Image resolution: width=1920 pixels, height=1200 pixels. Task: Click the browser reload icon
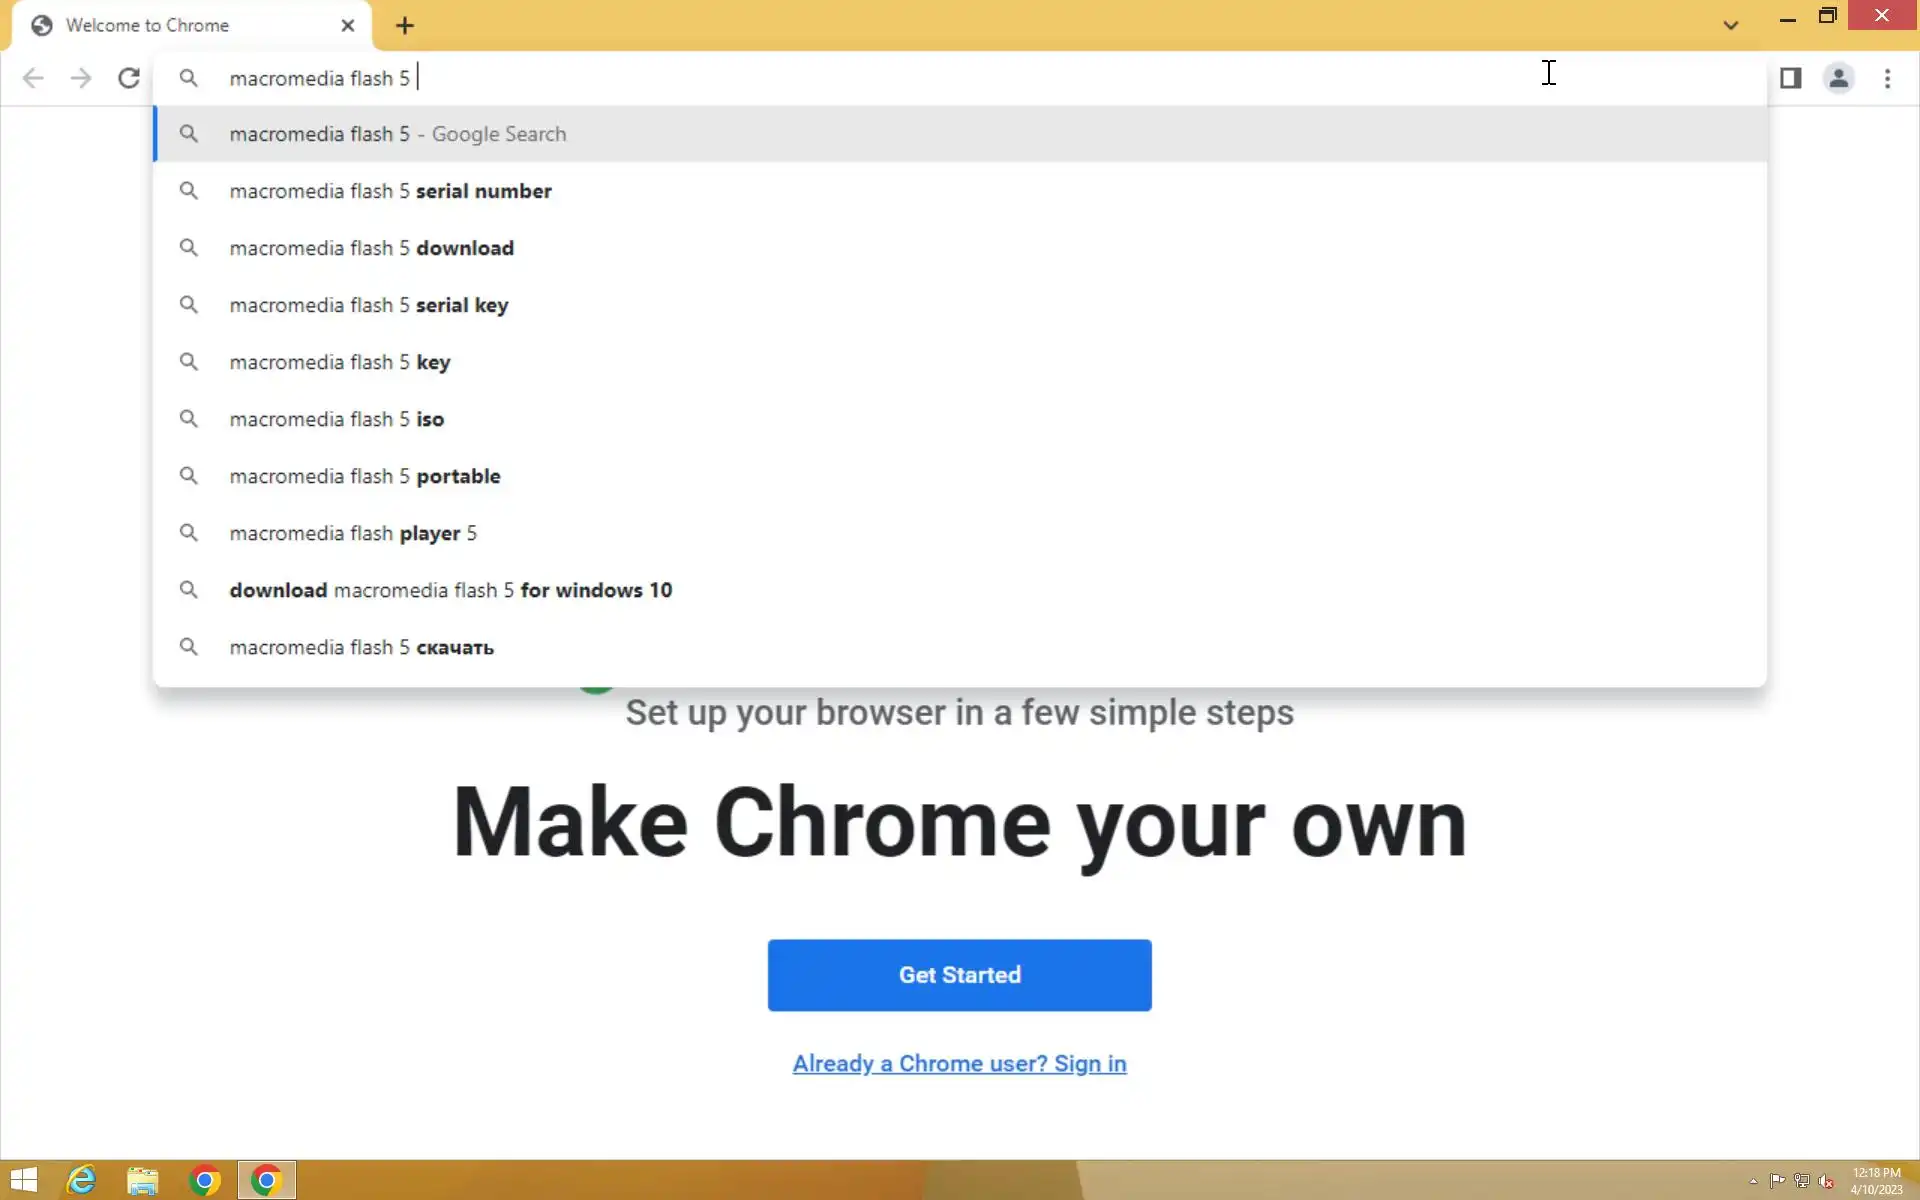coord(129,78)
